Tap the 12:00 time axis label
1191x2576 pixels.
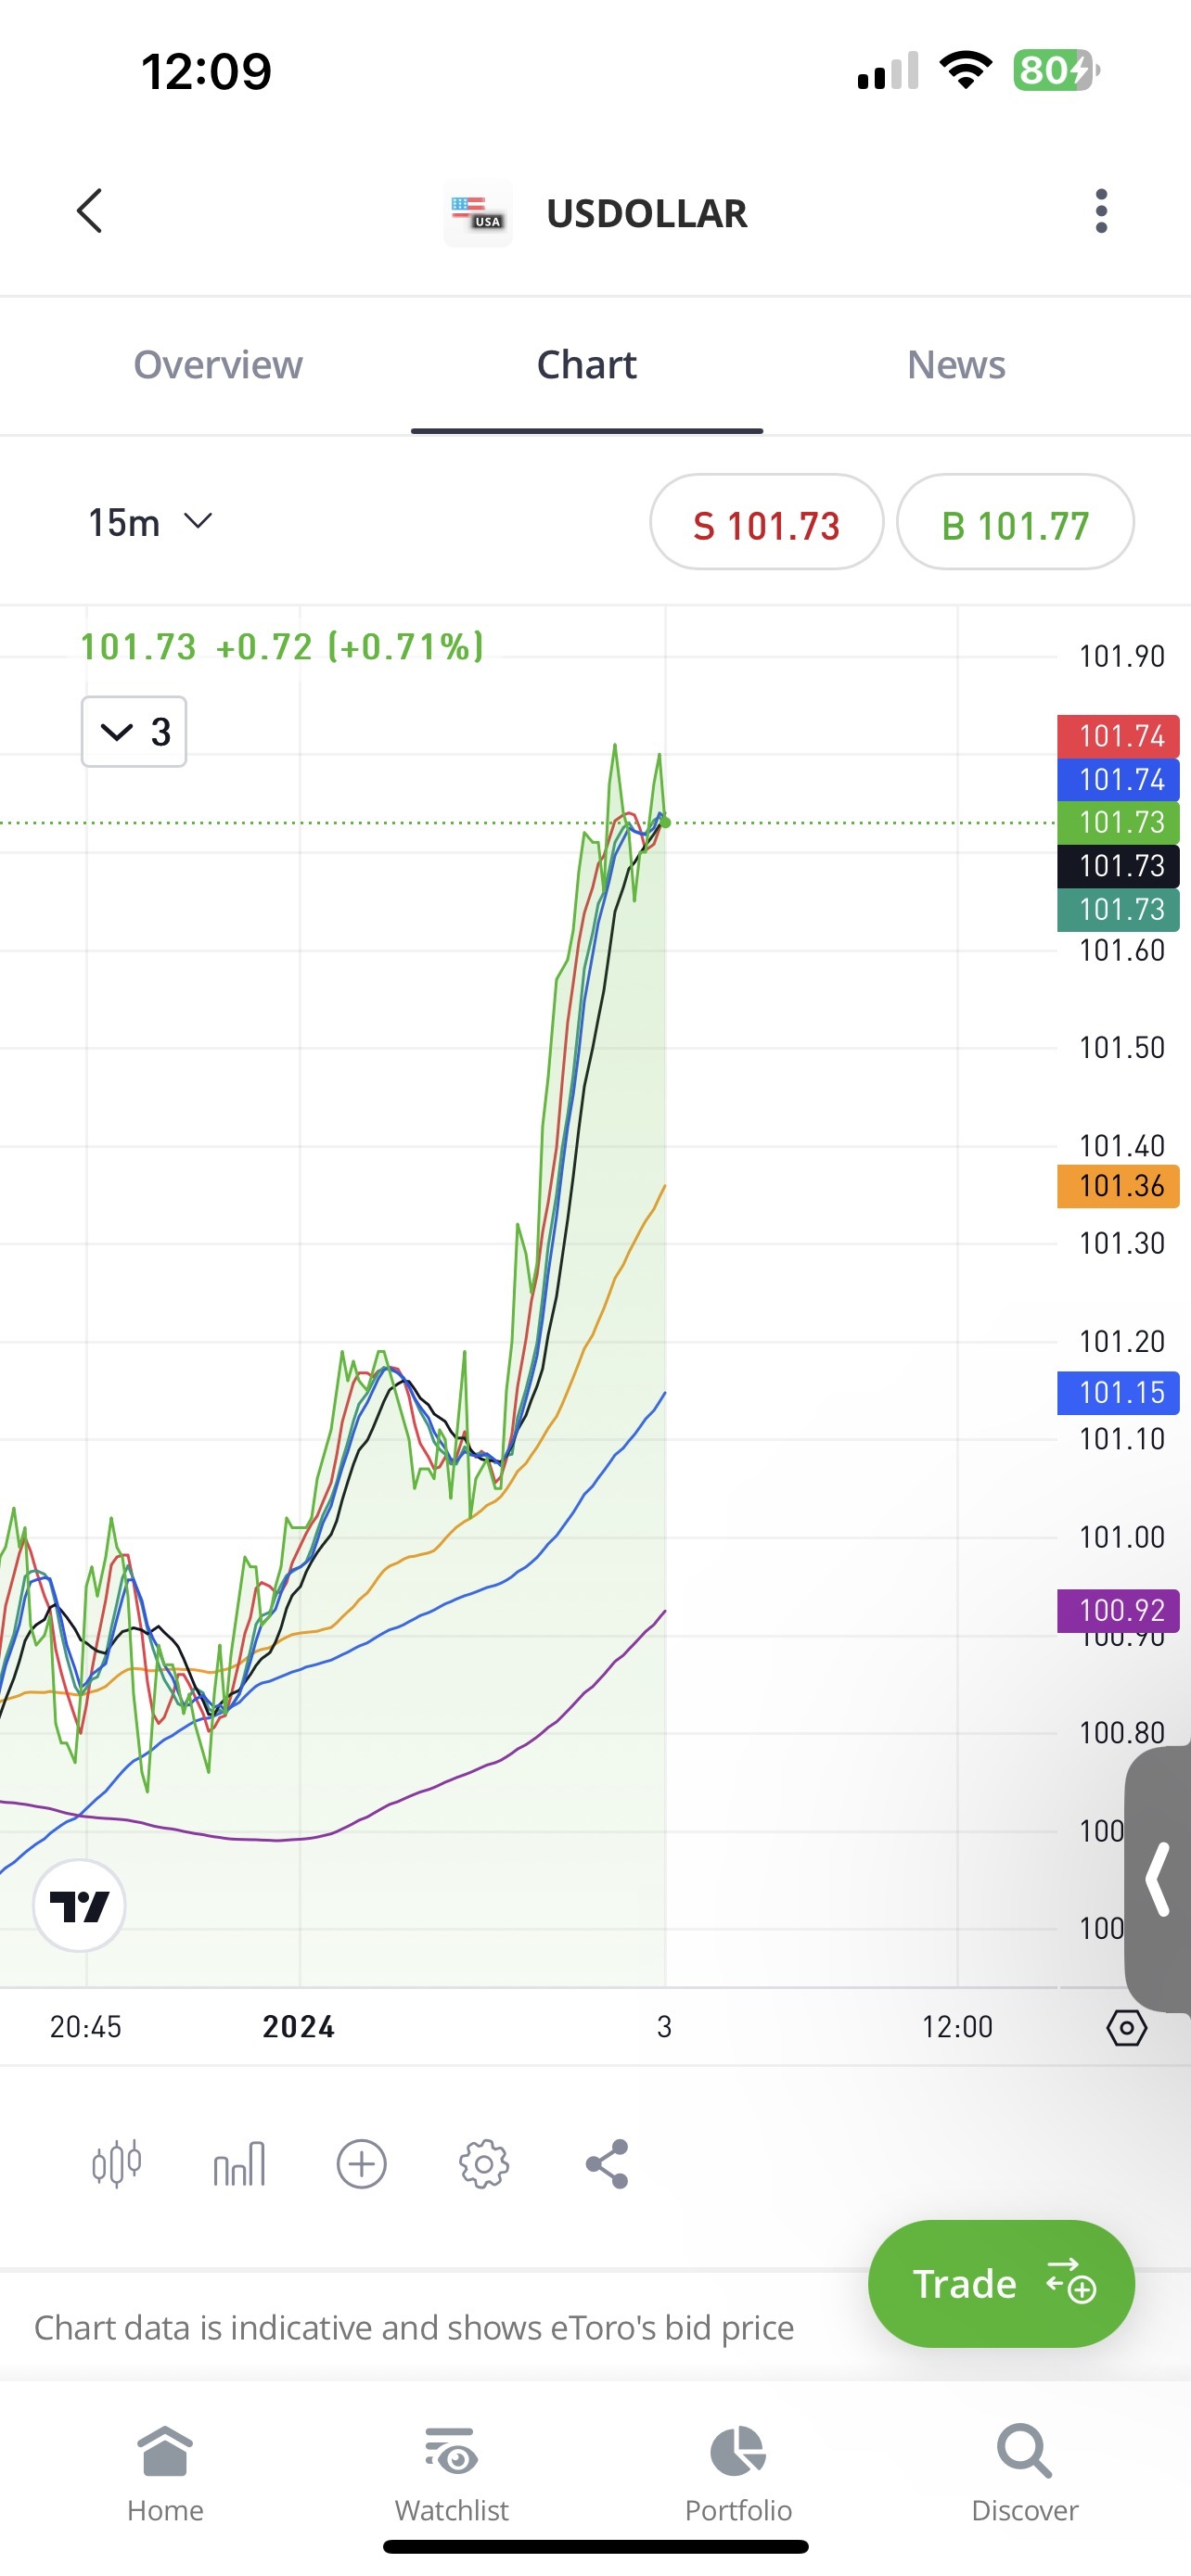point(957,2027)
